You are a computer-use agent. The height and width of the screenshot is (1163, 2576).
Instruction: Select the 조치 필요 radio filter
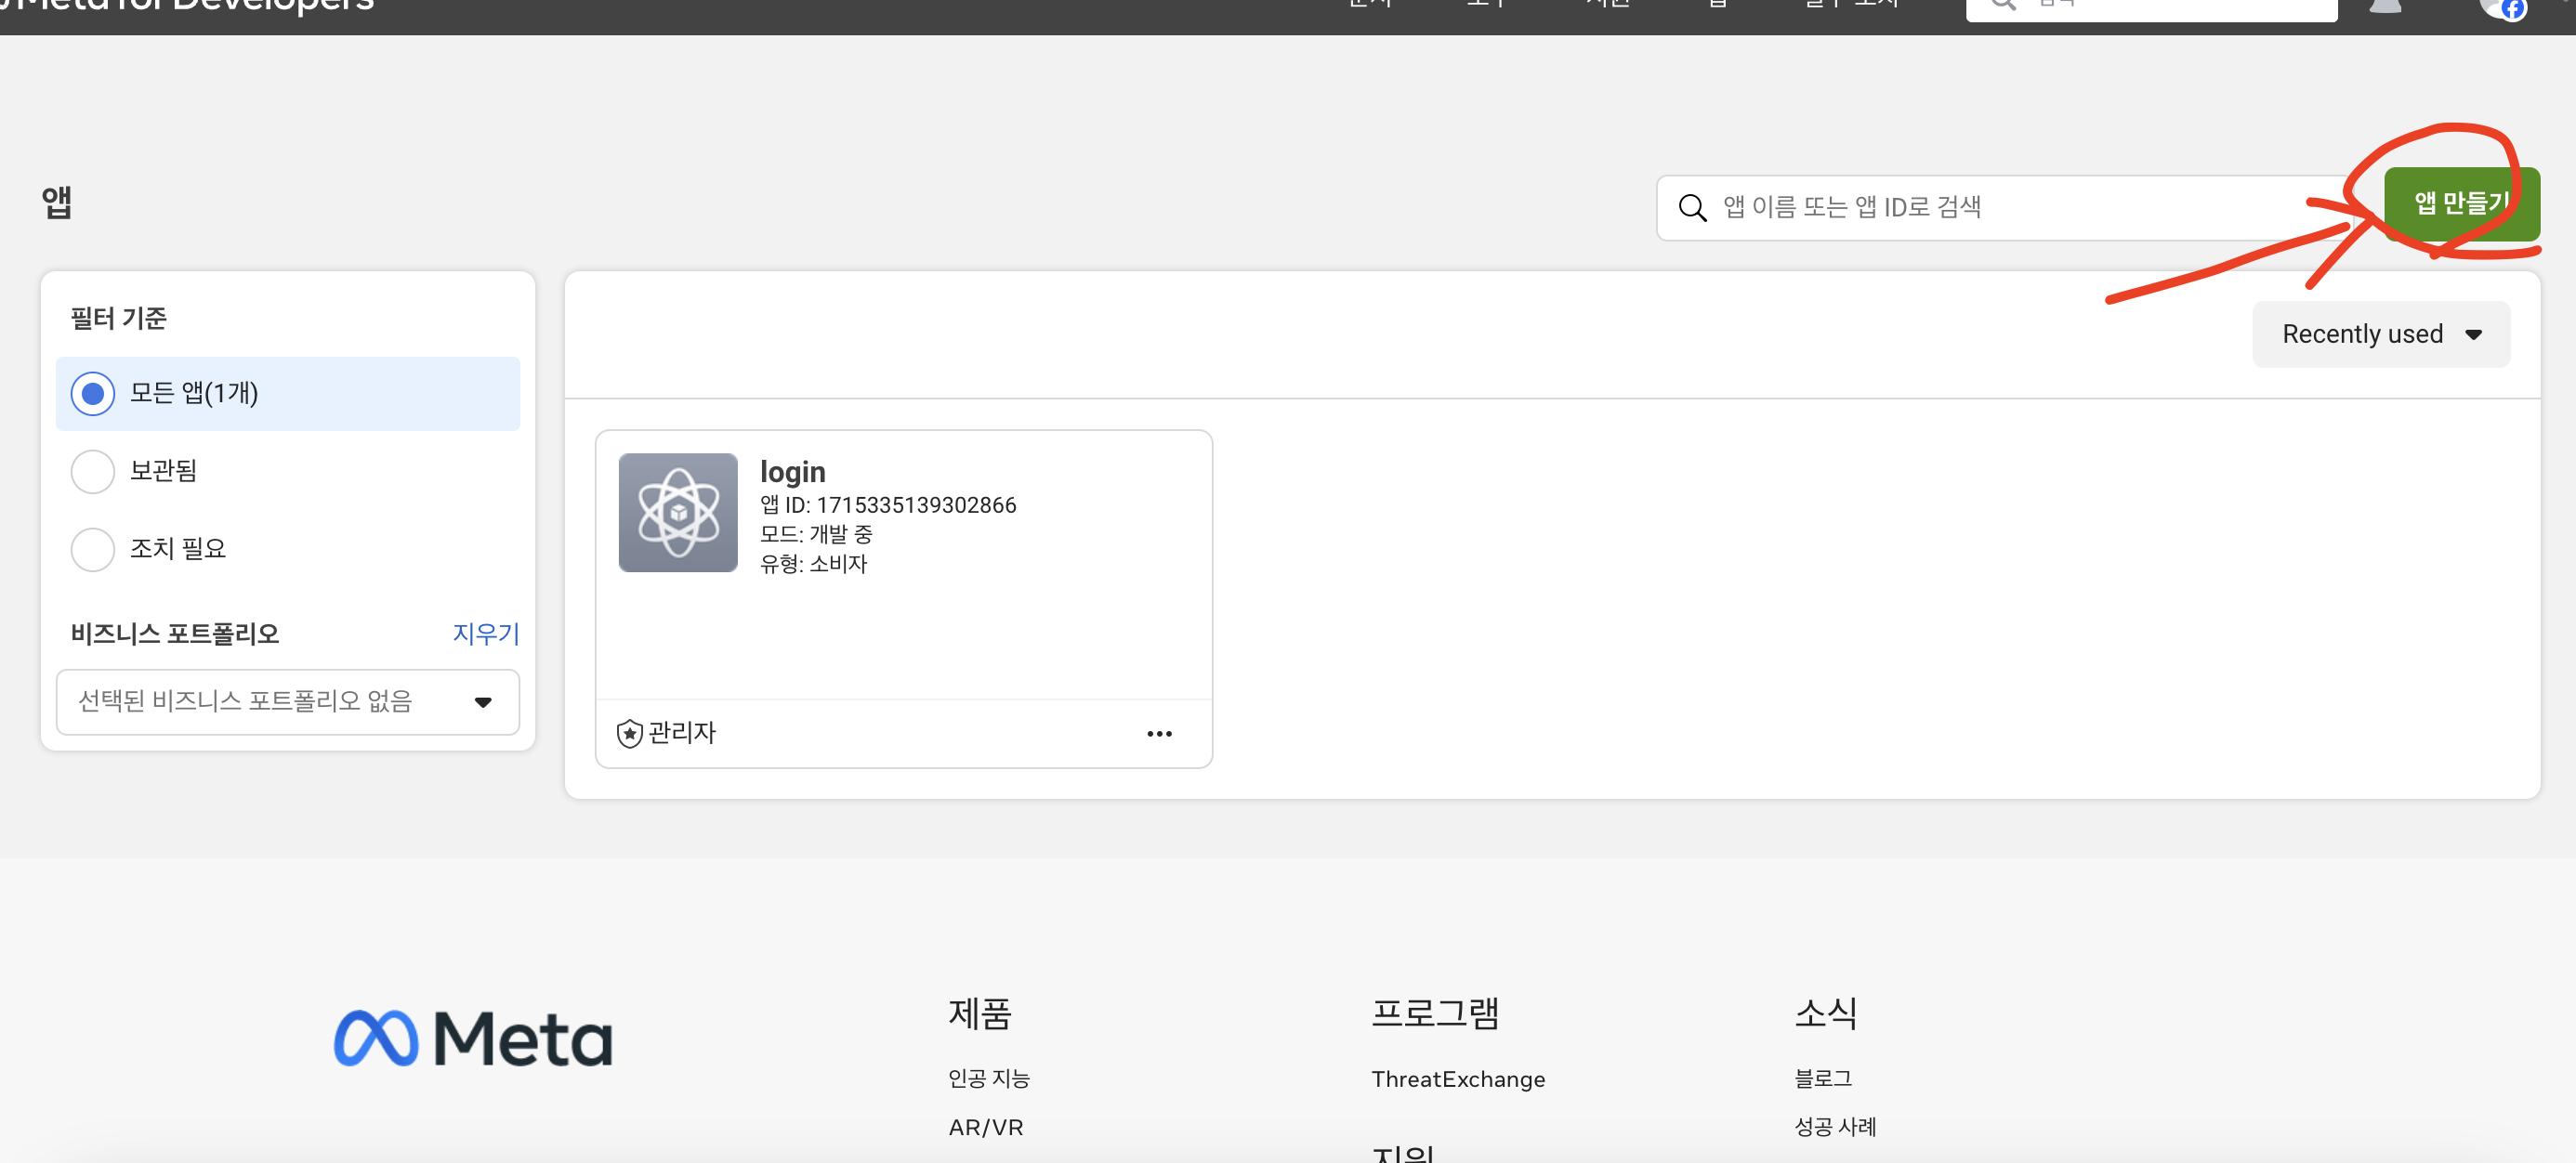93,549
